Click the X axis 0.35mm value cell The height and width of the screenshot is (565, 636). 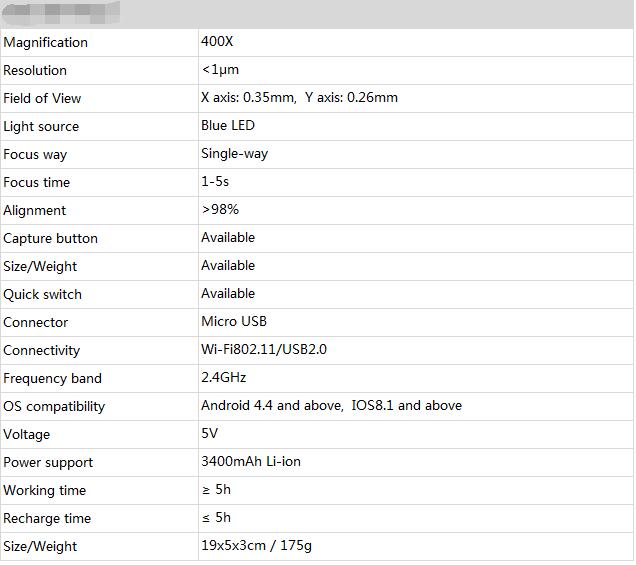click(249, 98)
